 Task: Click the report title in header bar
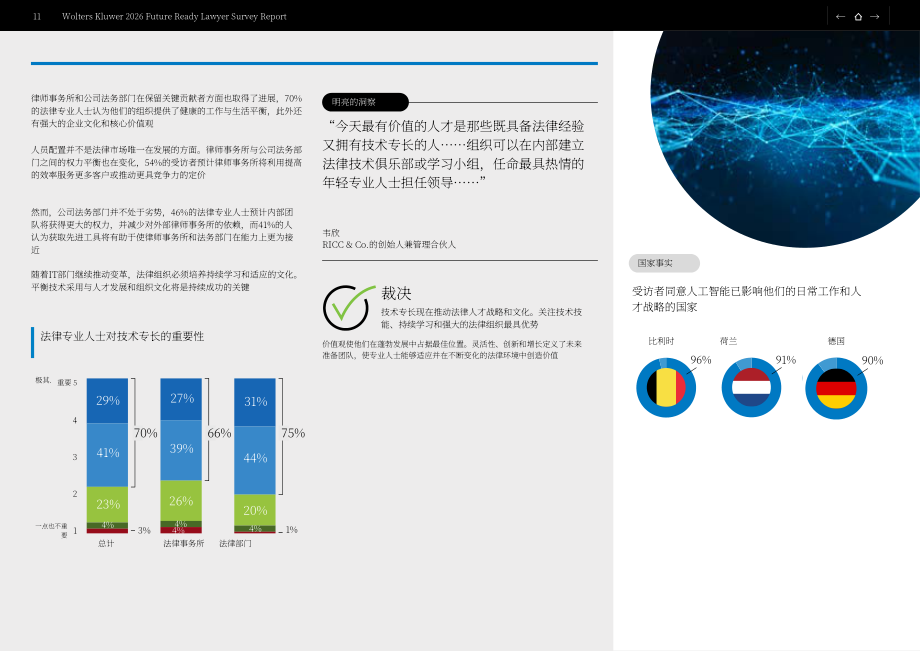pos(174,16)
